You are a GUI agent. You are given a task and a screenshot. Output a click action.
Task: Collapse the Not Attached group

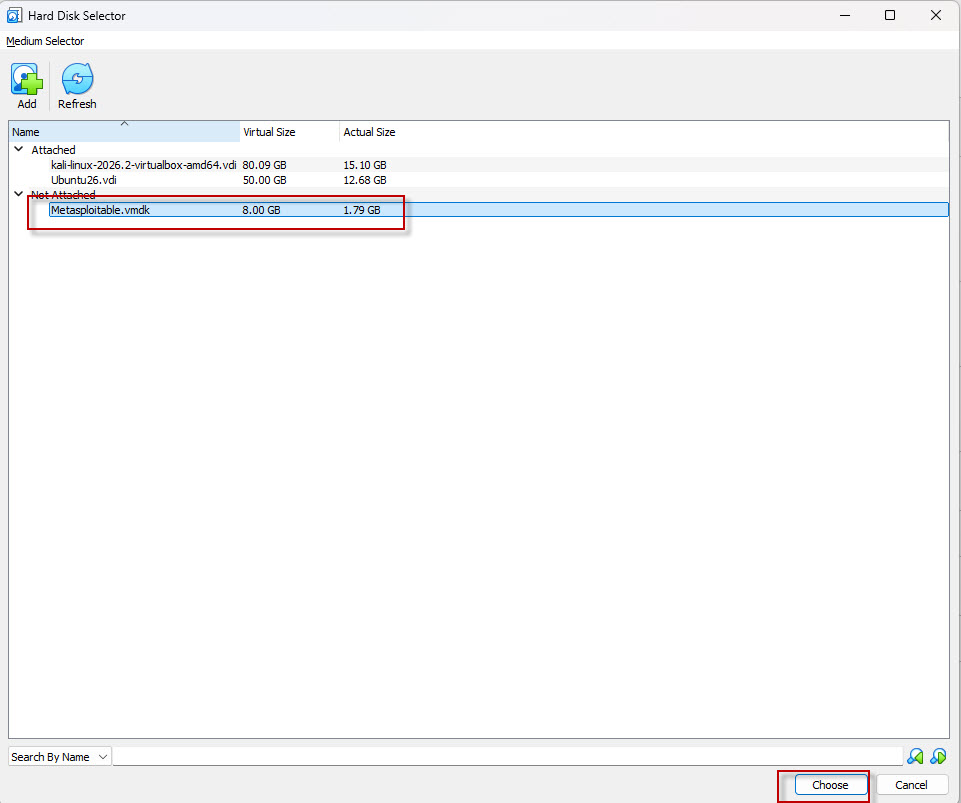18,194
